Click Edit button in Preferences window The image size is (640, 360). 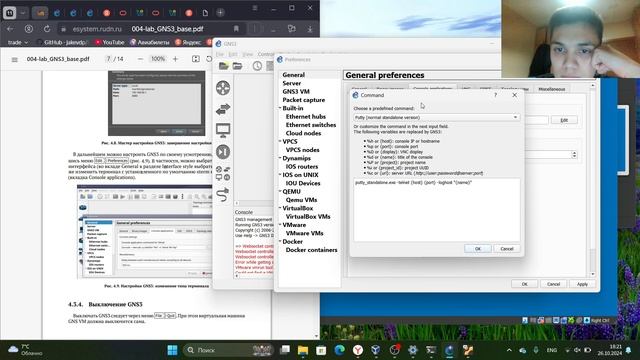(564, 120)
